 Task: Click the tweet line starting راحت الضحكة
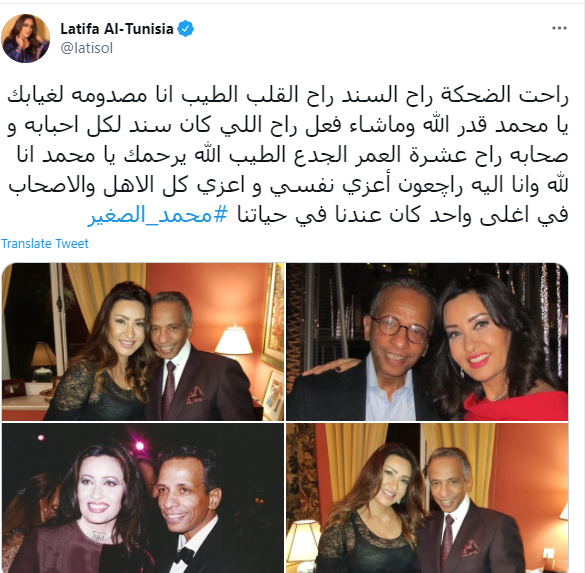(288, 96)
